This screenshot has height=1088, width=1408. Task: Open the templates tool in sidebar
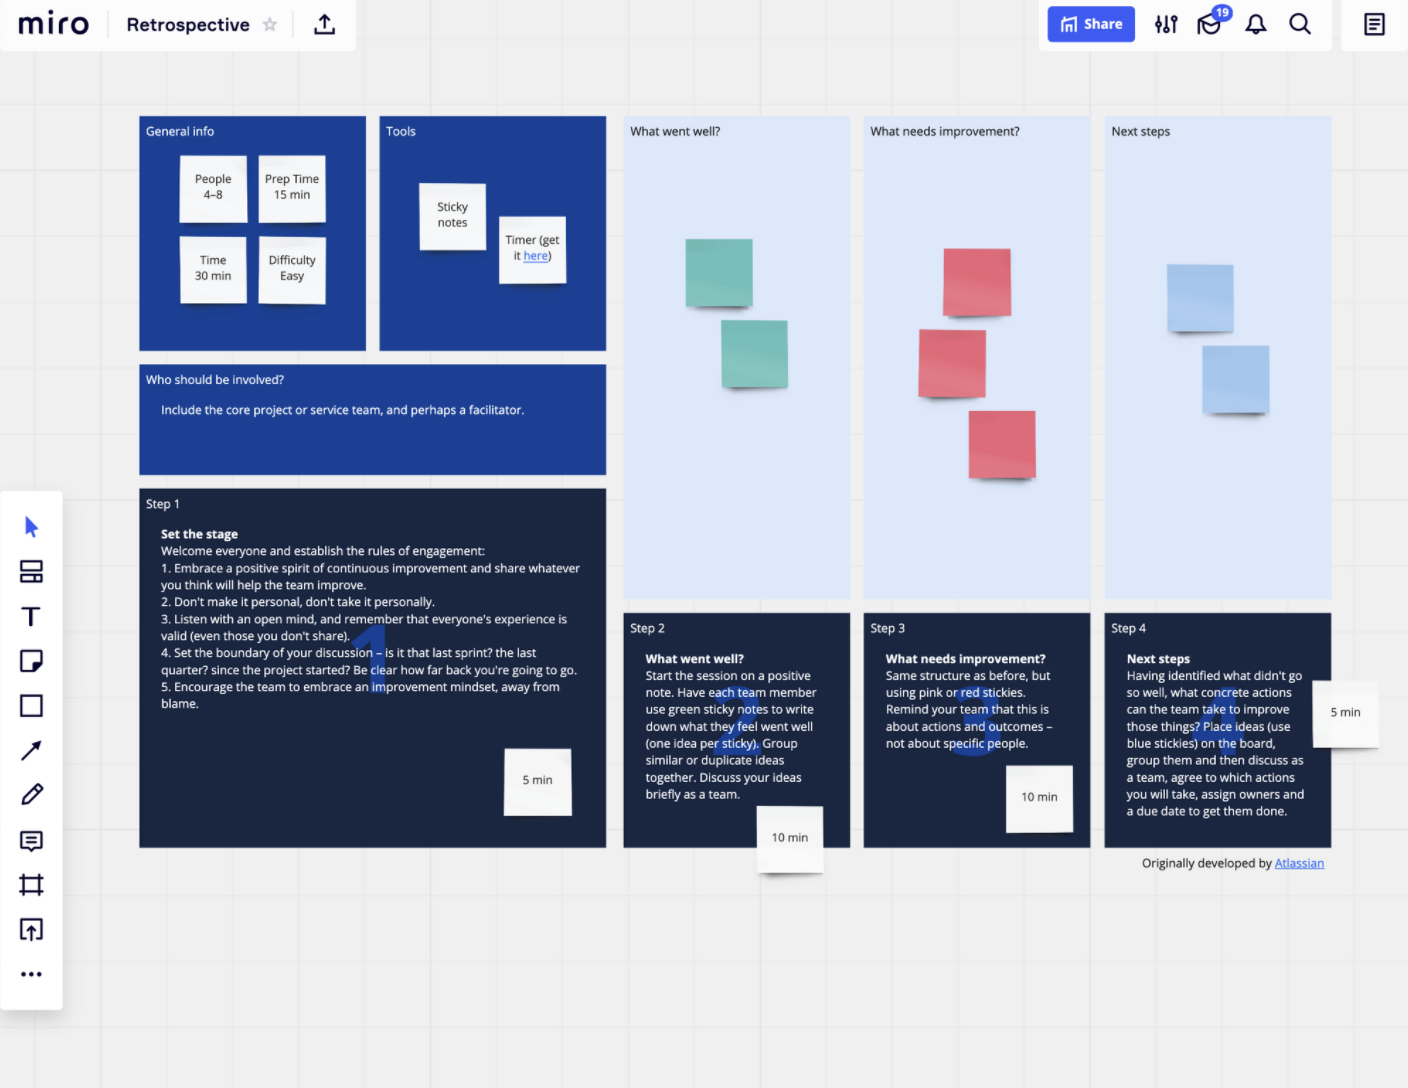pos(31,572)
